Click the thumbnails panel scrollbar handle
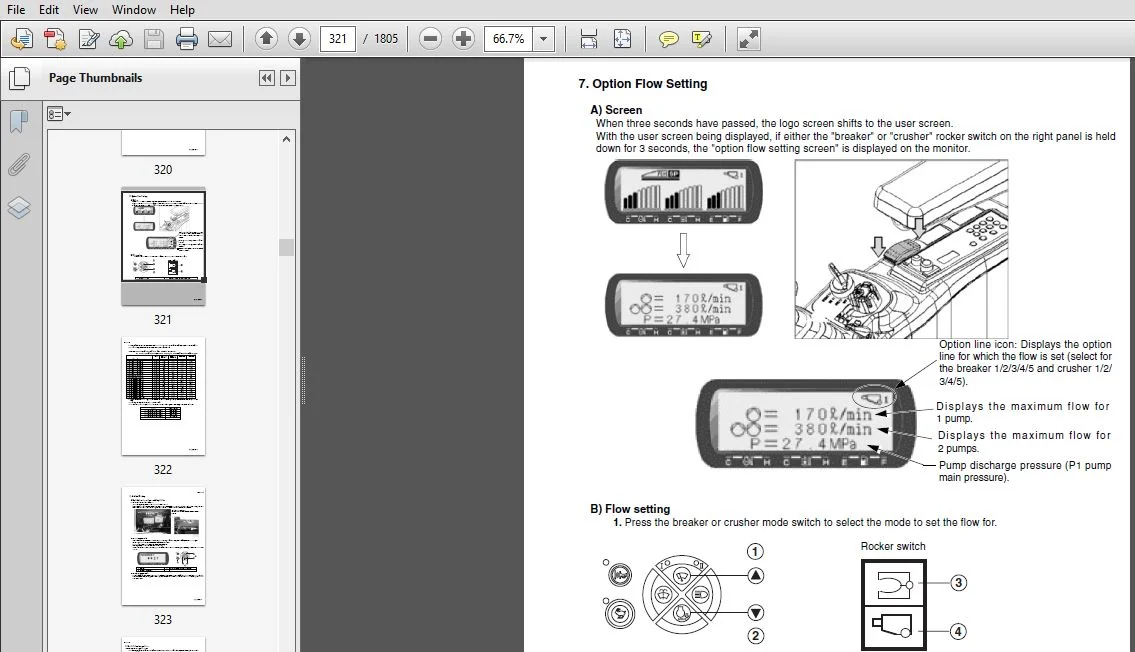The width and height of the screenshot is (1135, 652). point(287,247)
